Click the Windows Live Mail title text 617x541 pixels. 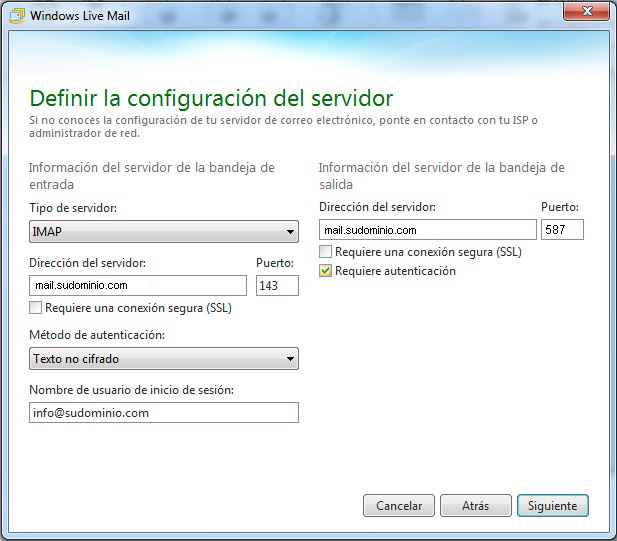[x=80, y=16]
